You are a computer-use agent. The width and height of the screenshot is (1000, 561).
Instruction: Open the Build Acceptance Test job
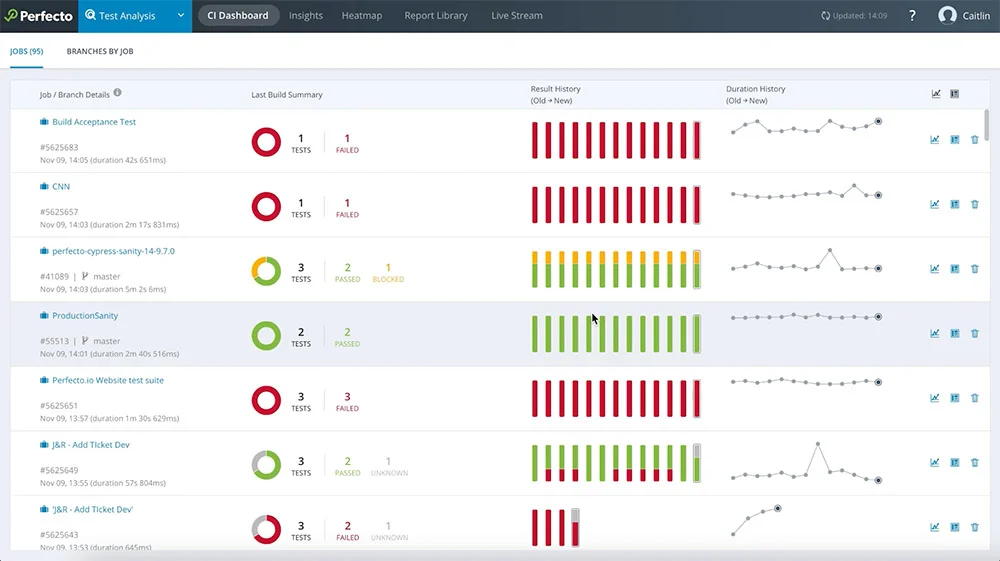click(94, 122)
